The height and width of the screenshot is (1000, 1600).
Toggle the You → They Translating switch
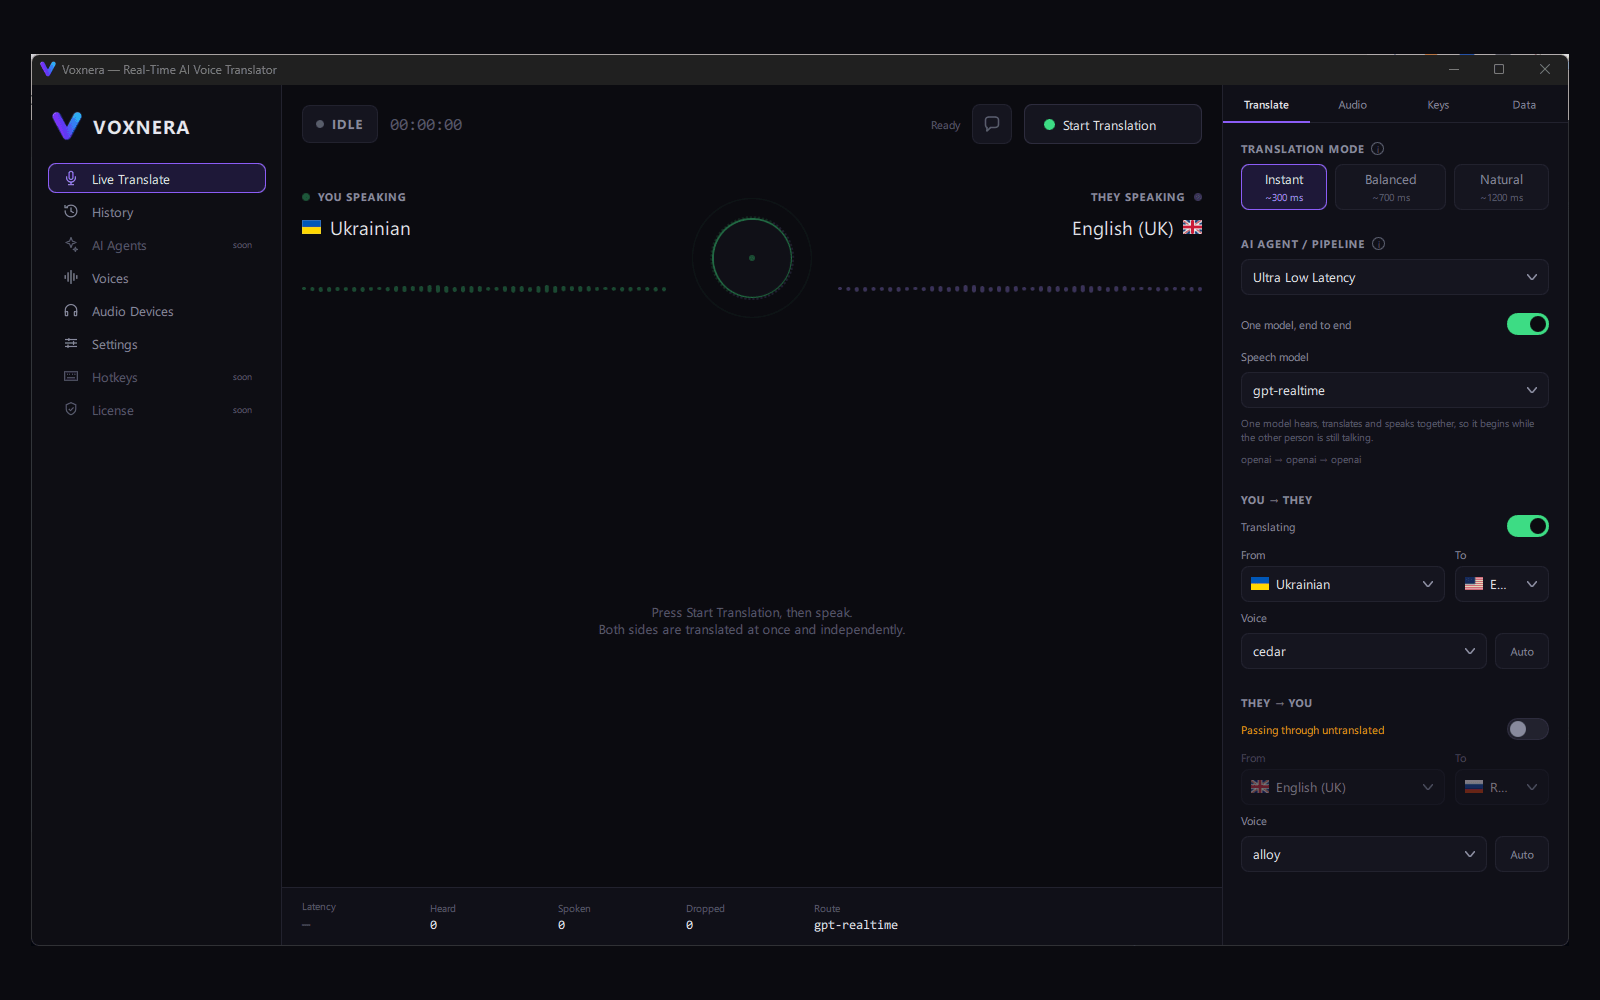coord(1527,526)
